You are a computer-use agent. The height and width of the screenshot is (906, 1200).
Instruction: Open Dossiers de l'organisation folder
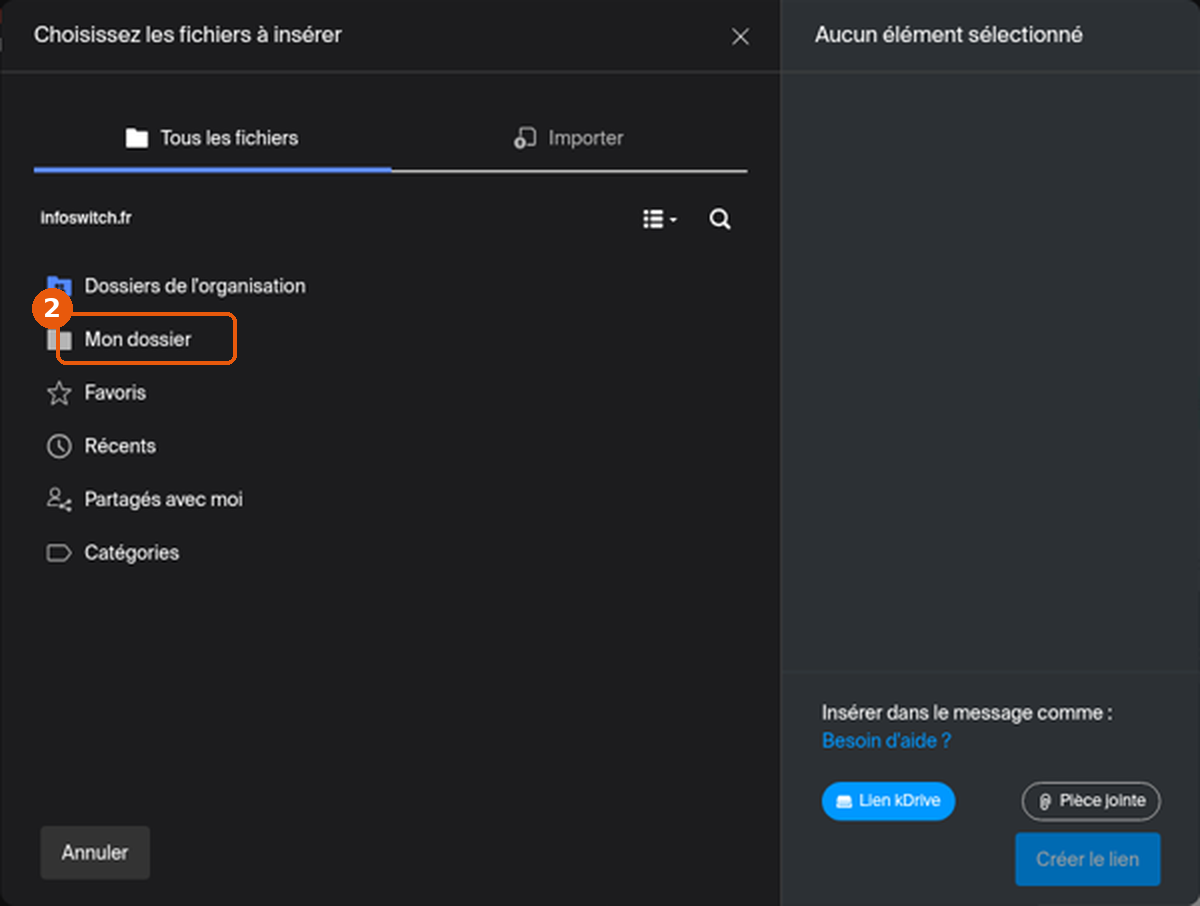click(x=195, y=286)
